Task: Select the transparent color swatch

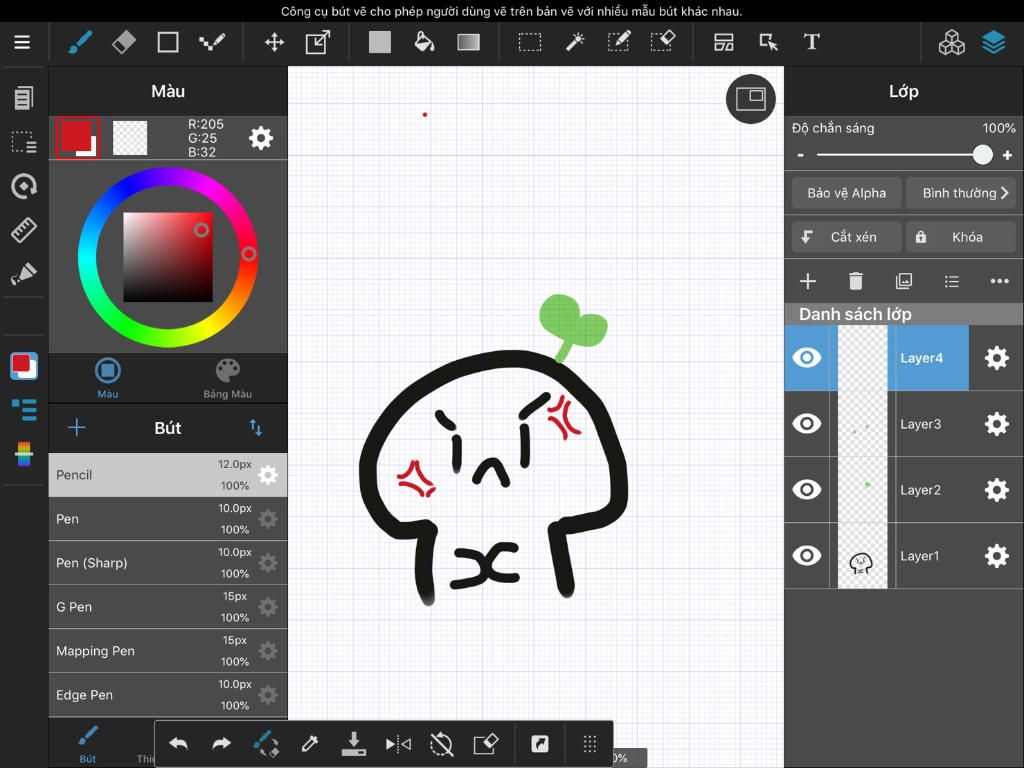Action: (130, 138)
